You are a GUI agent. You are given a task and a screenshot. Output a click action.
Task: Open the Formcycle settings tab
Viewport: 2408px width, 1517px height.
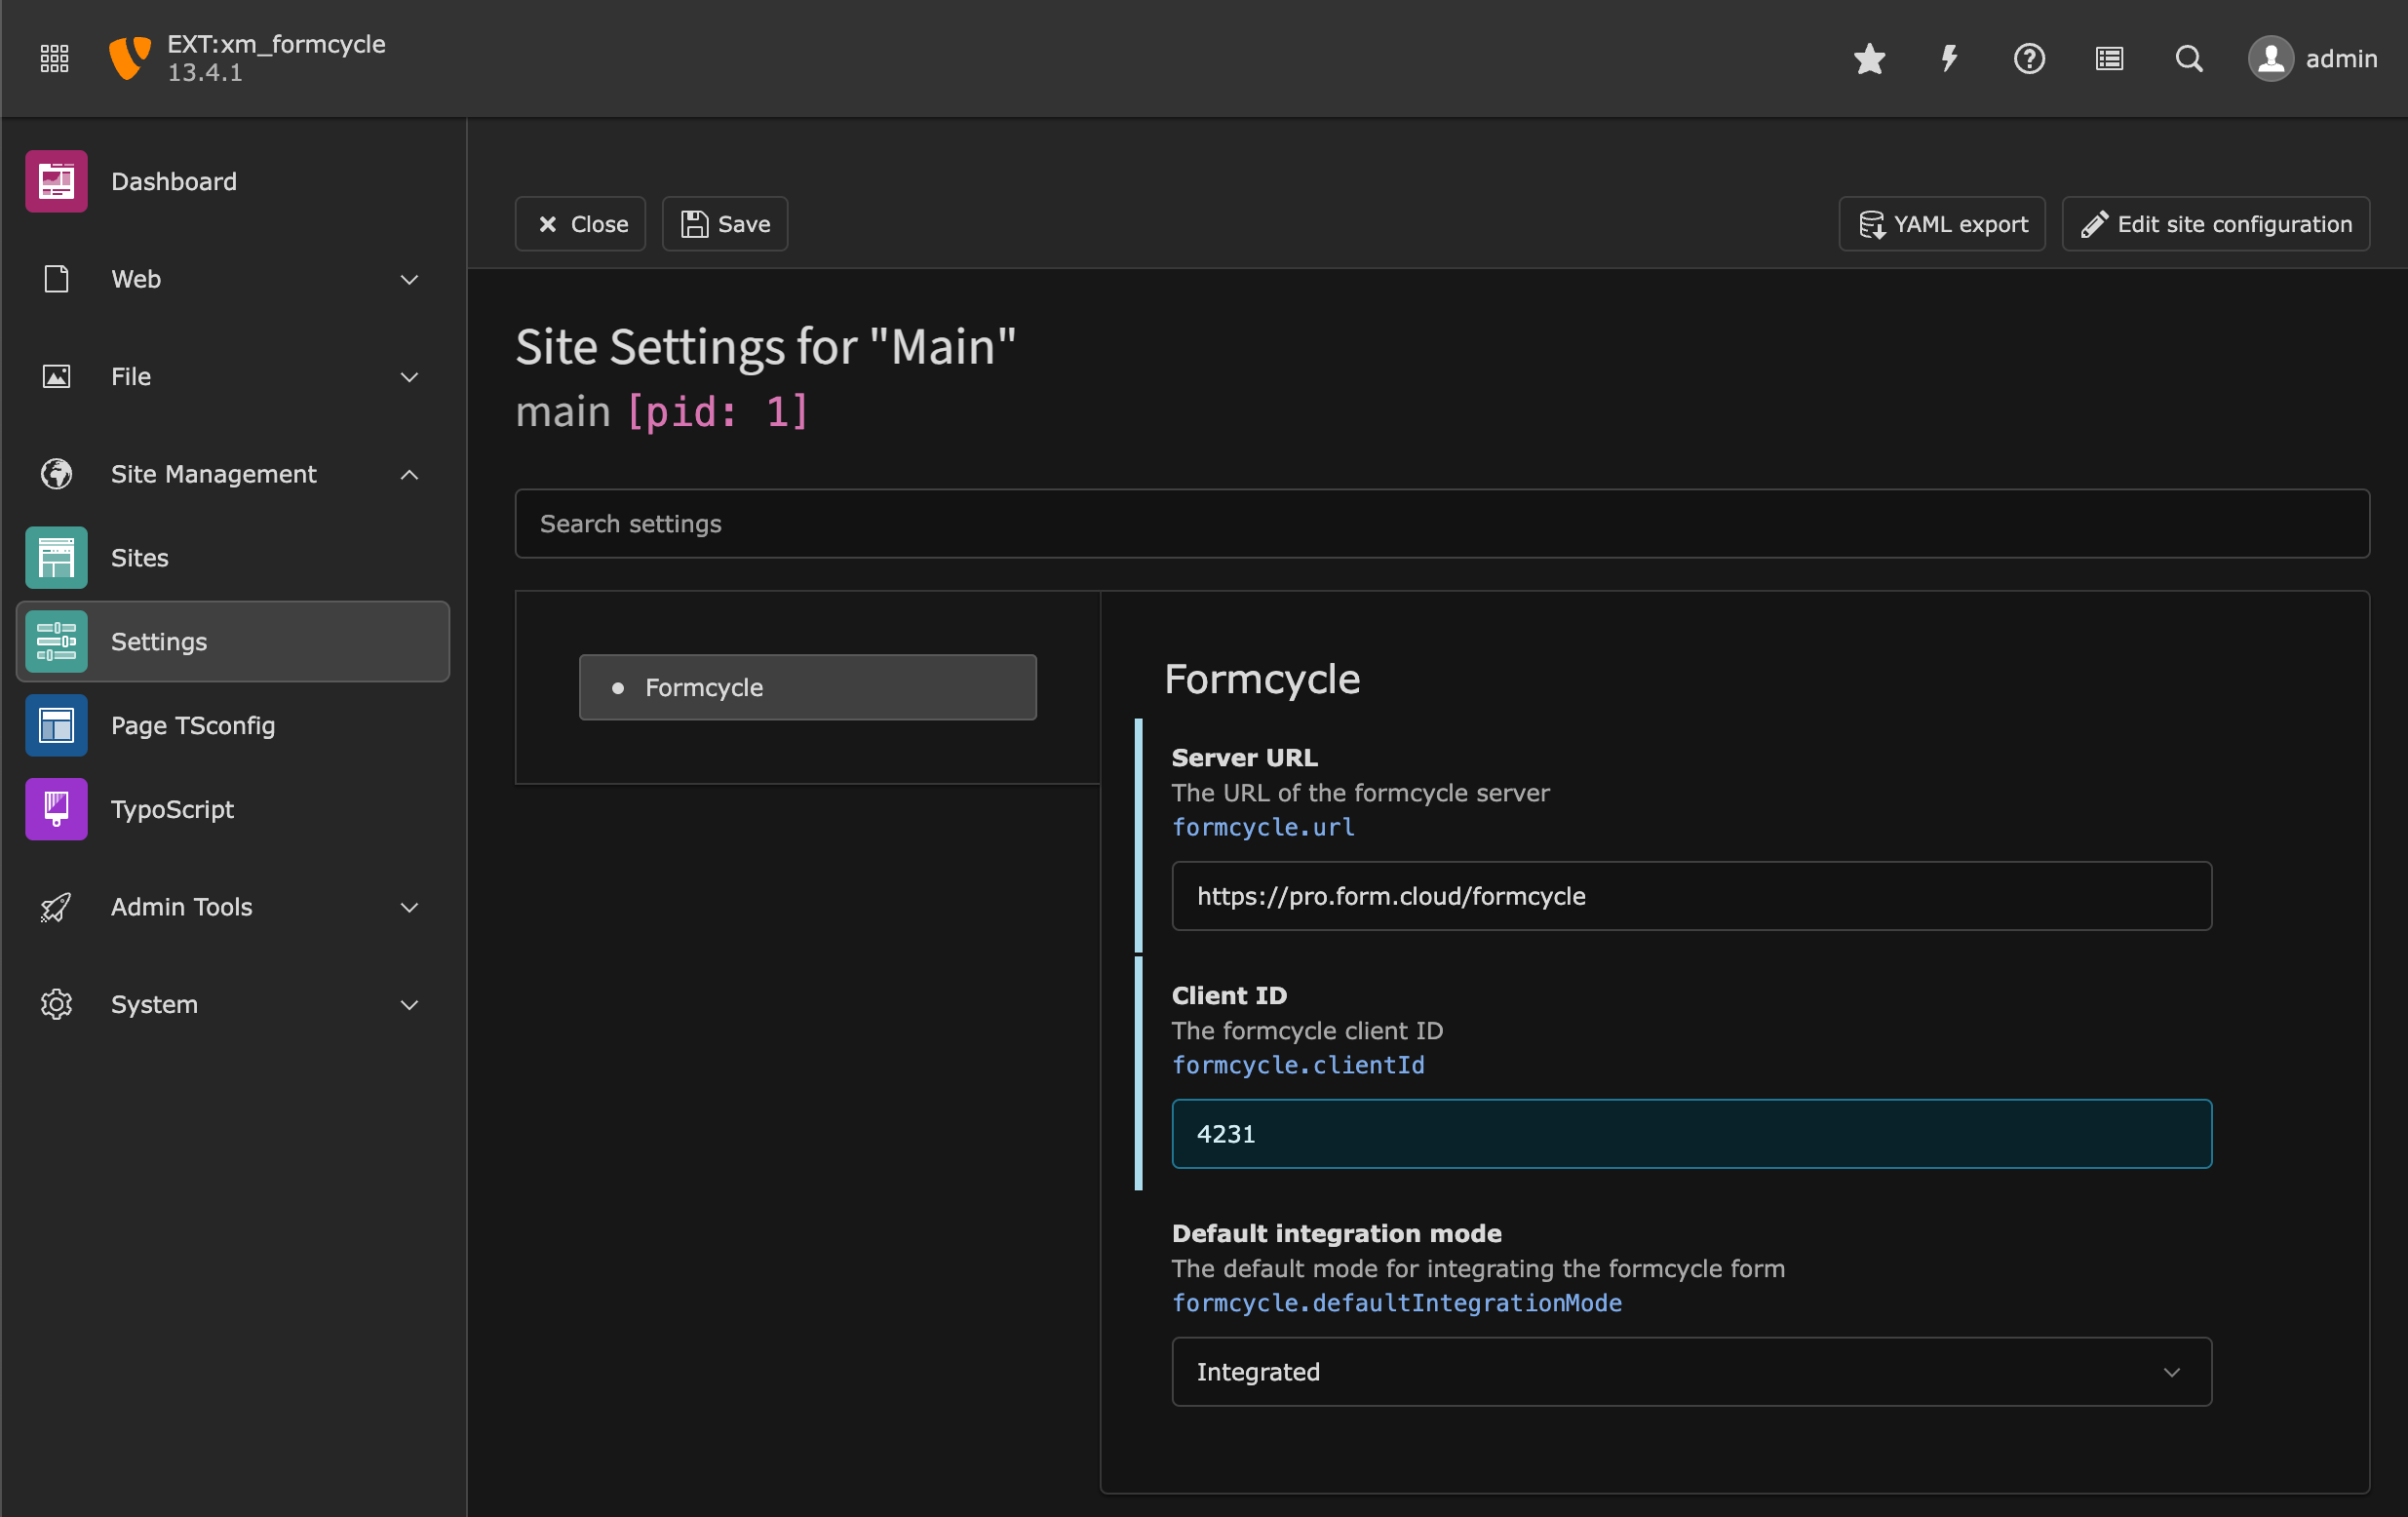pyautogui.click(x=807, y=687)
